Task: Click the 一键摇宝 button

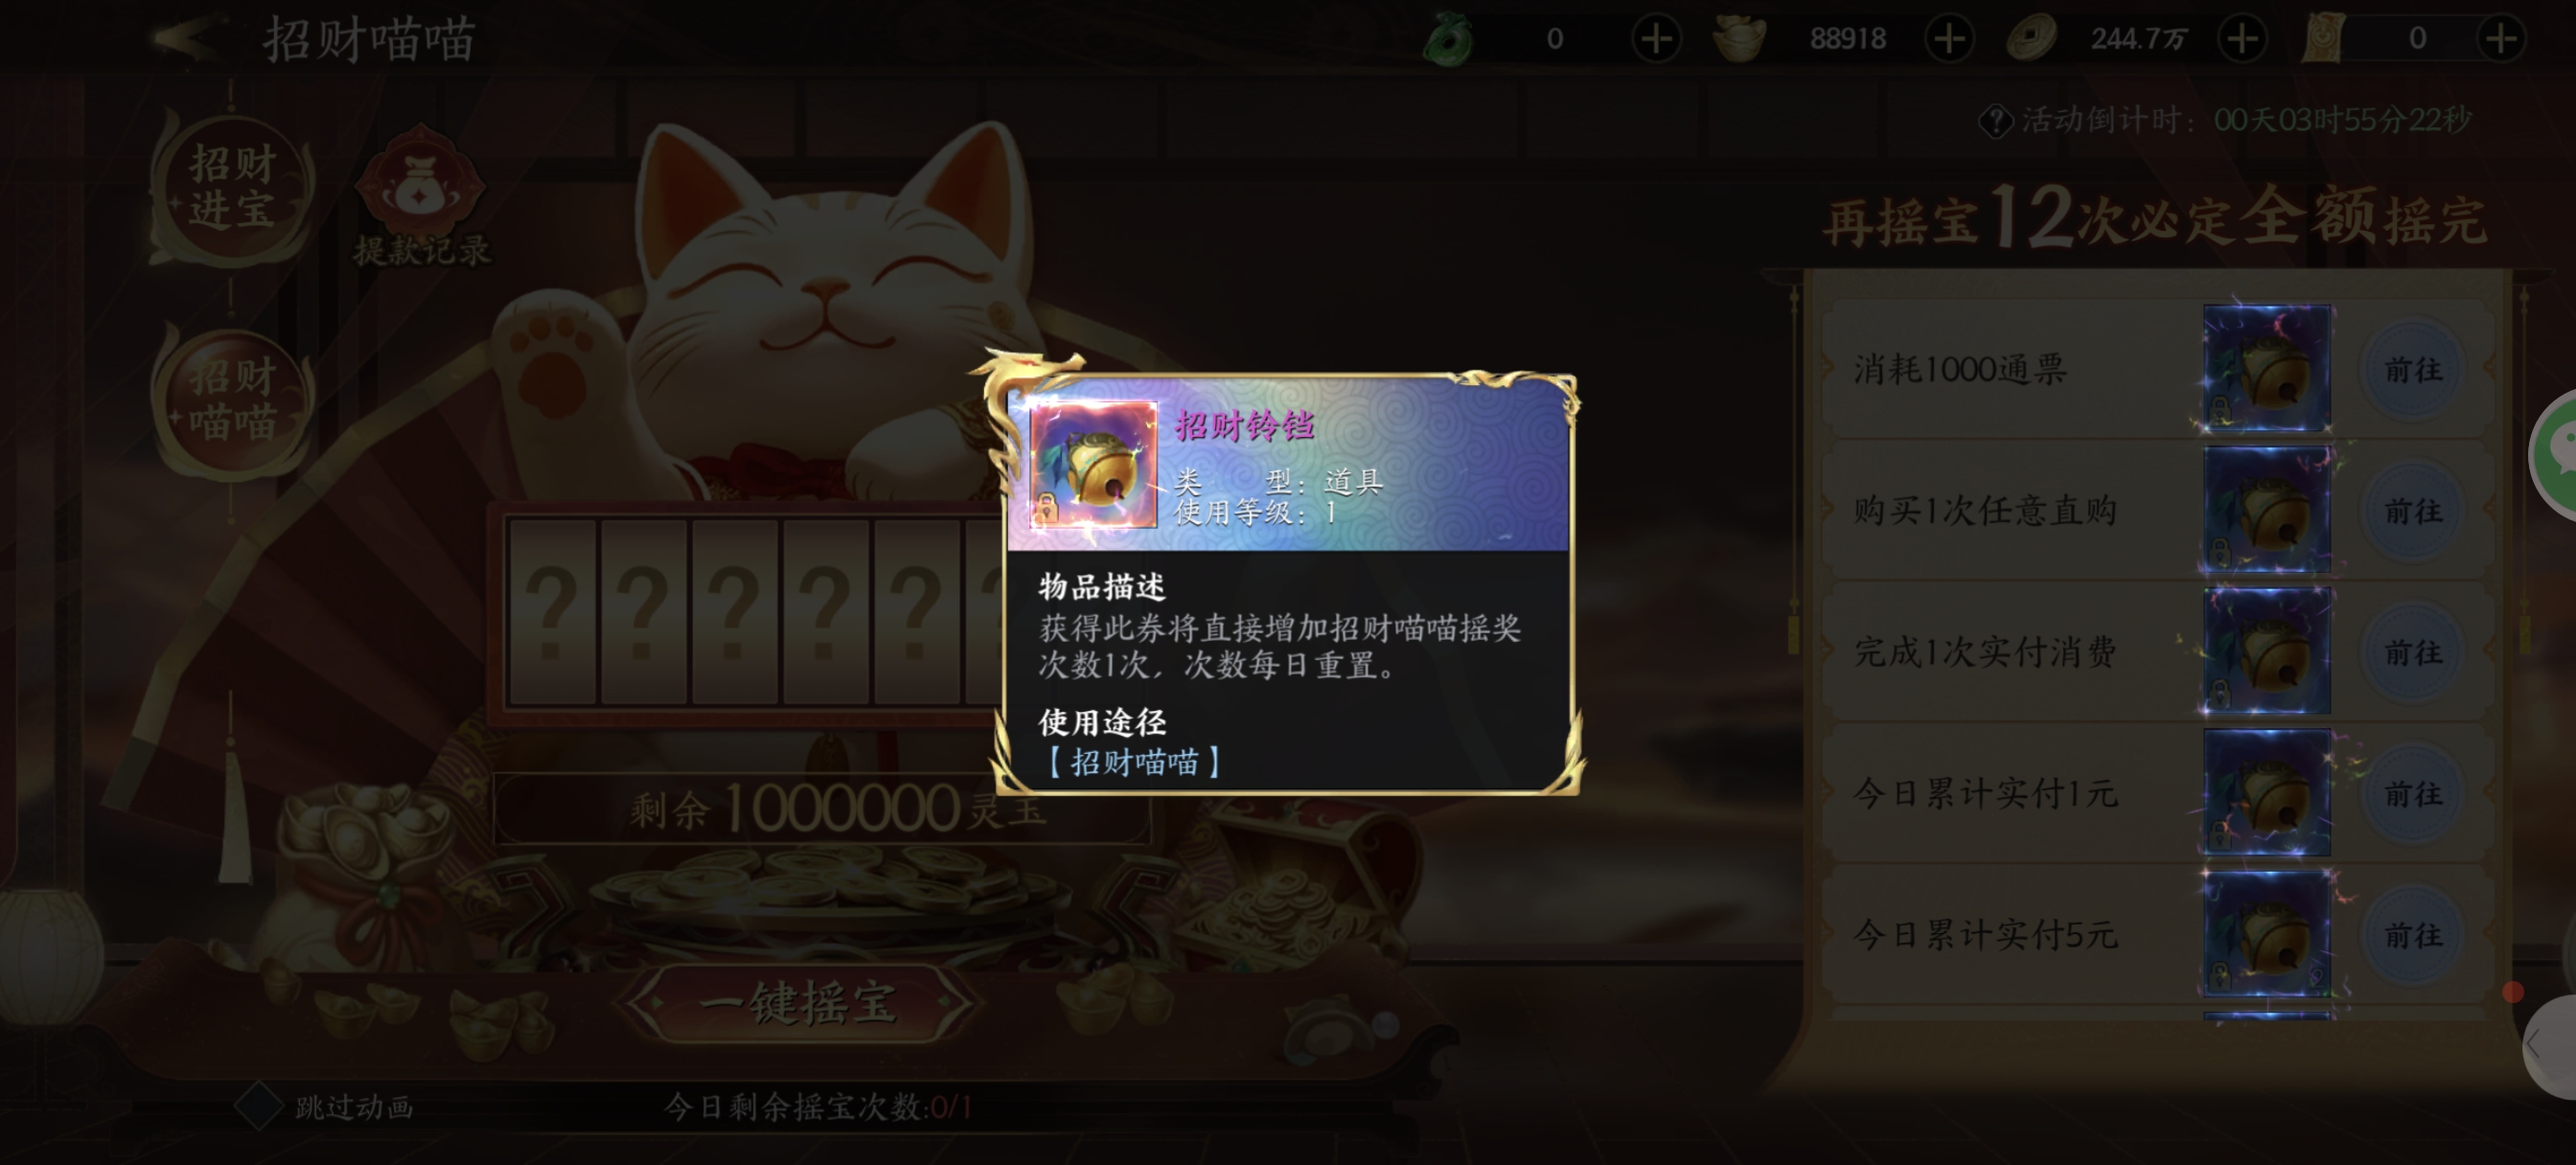Action: coord(797,1003)
